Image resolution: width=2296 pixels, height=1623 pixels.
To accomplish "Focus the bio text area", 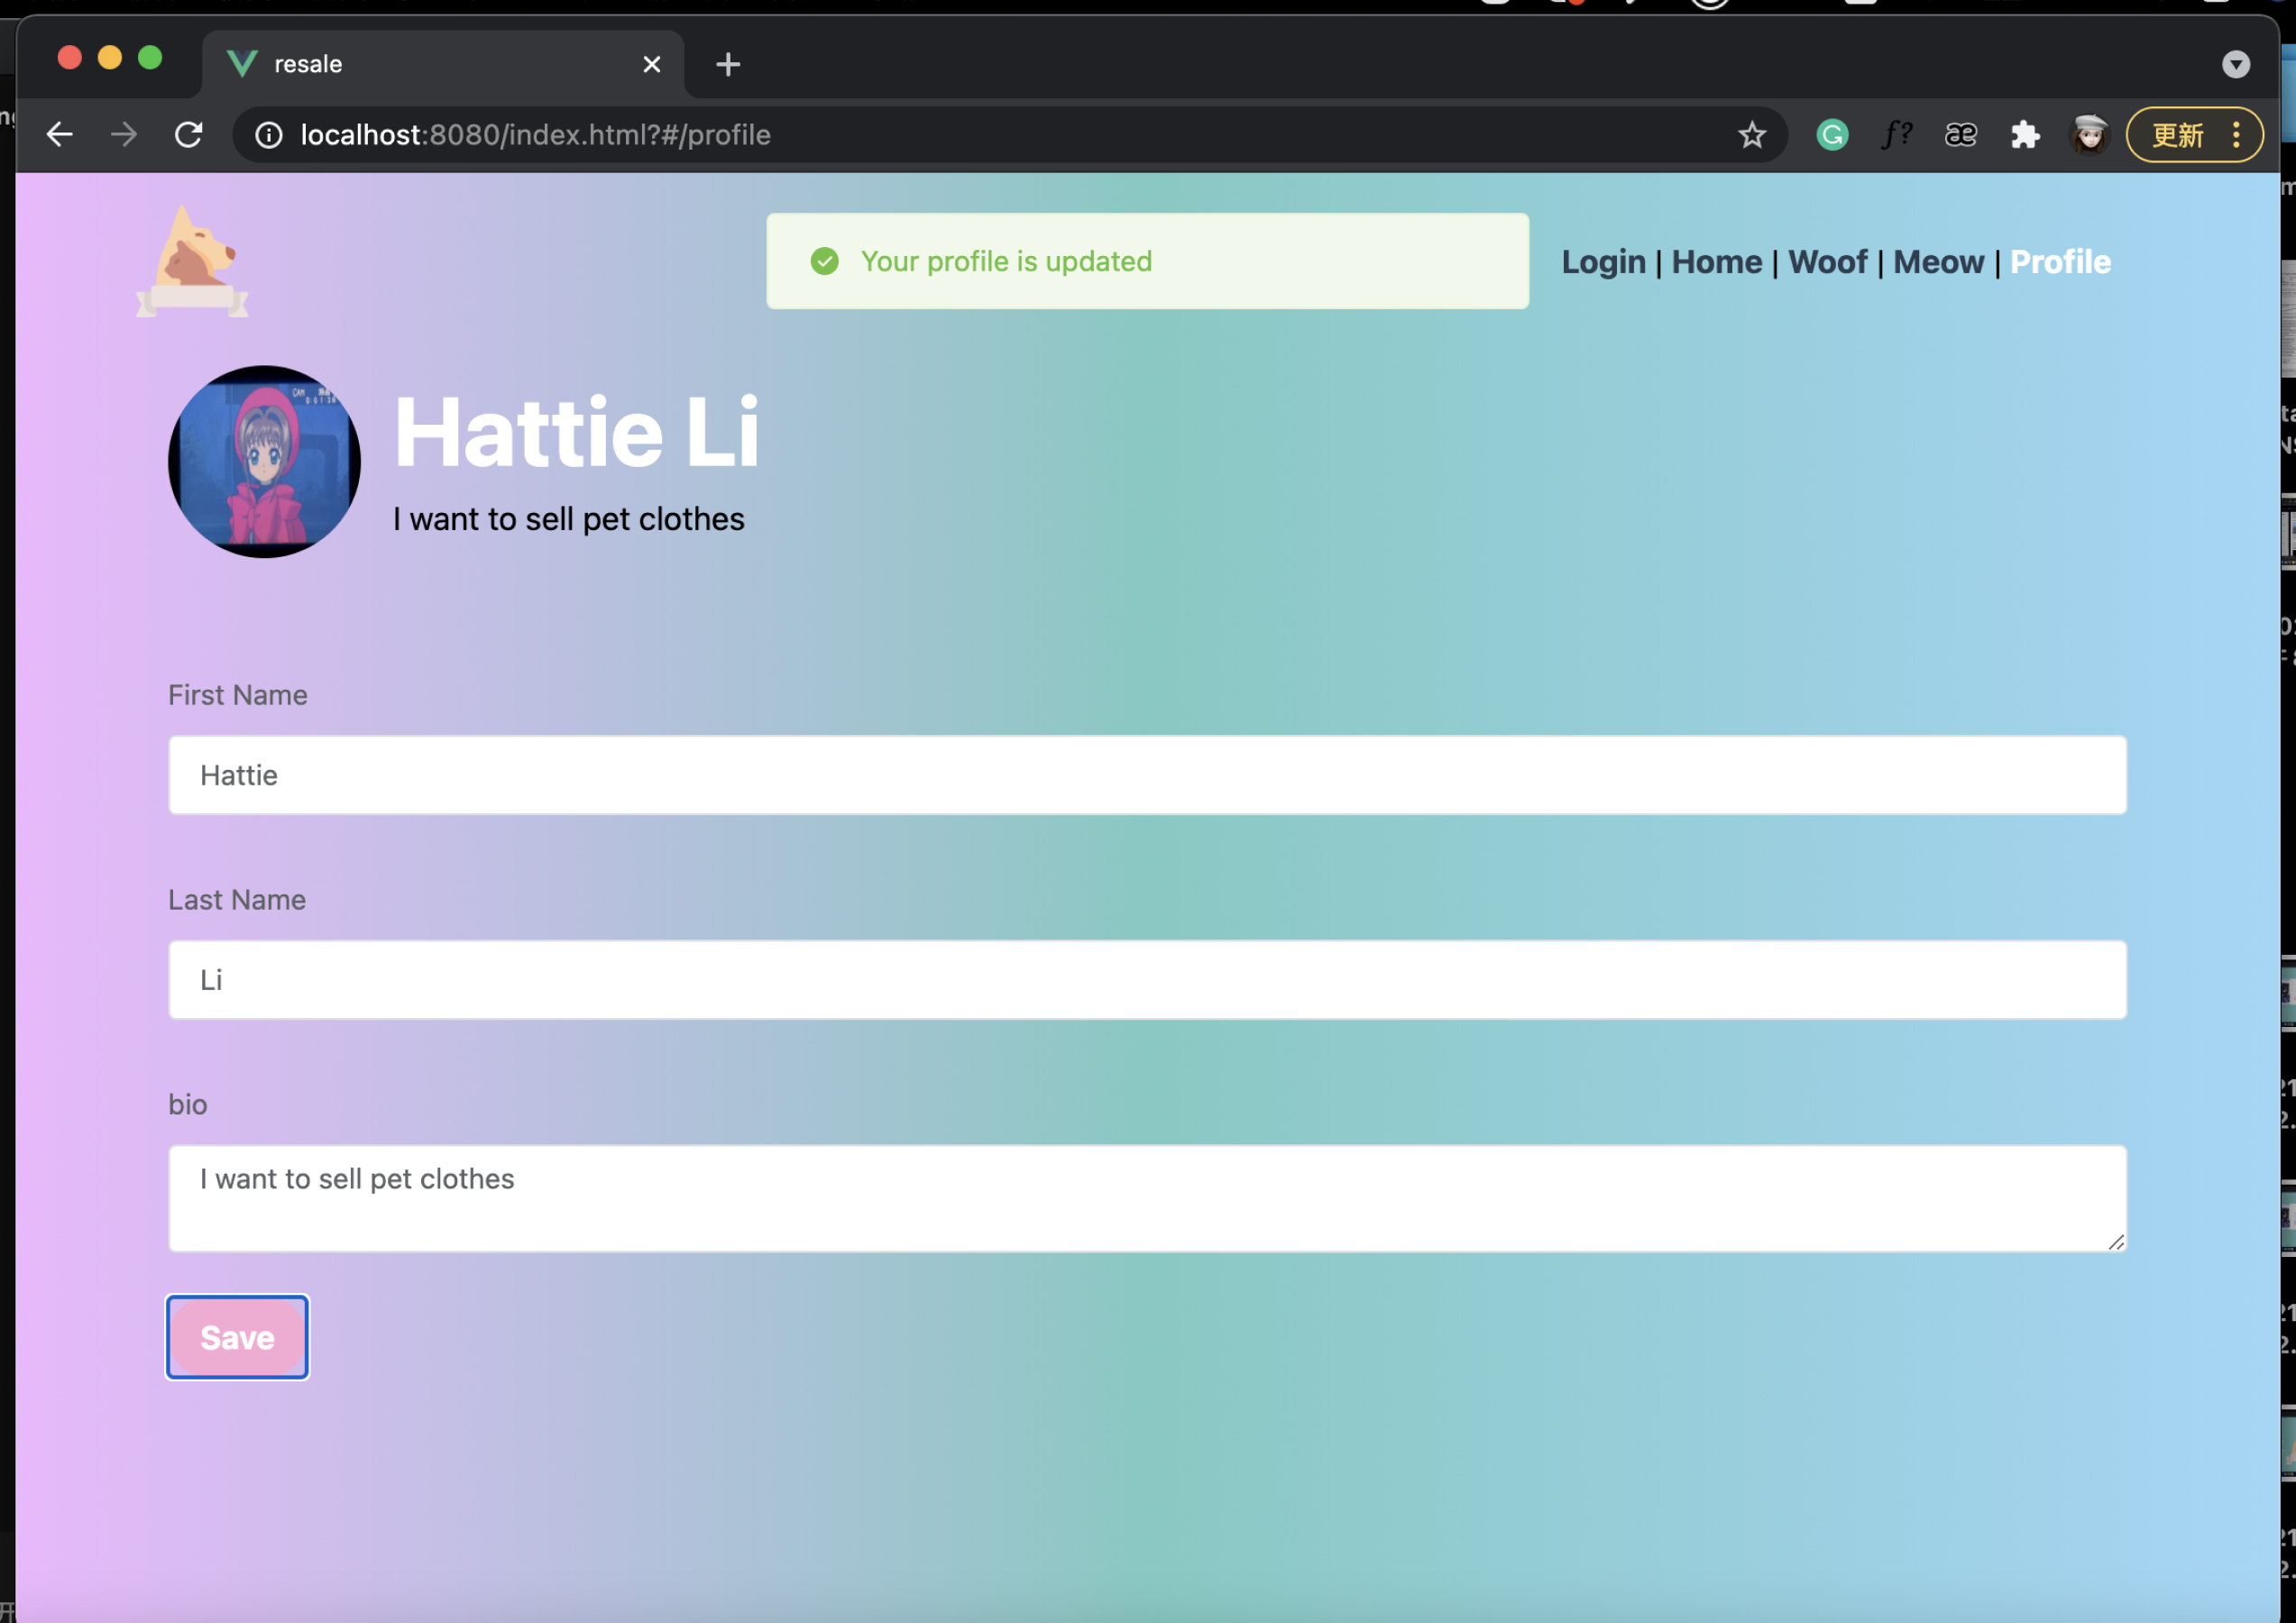I will [1147, 1198].
